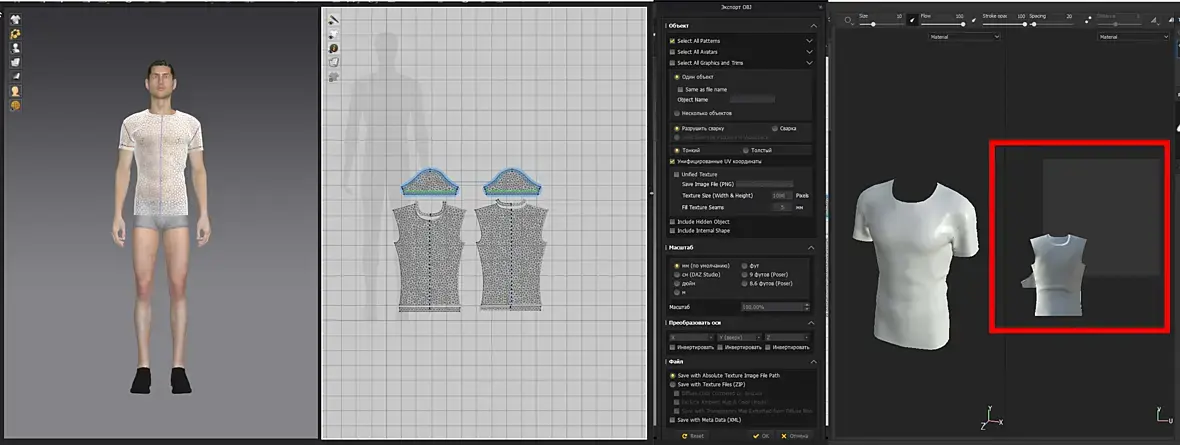Toggle the pen pressure icon left of Flow
The width and height of the screenshot is (1180, 445).
[x=911, y=22]
